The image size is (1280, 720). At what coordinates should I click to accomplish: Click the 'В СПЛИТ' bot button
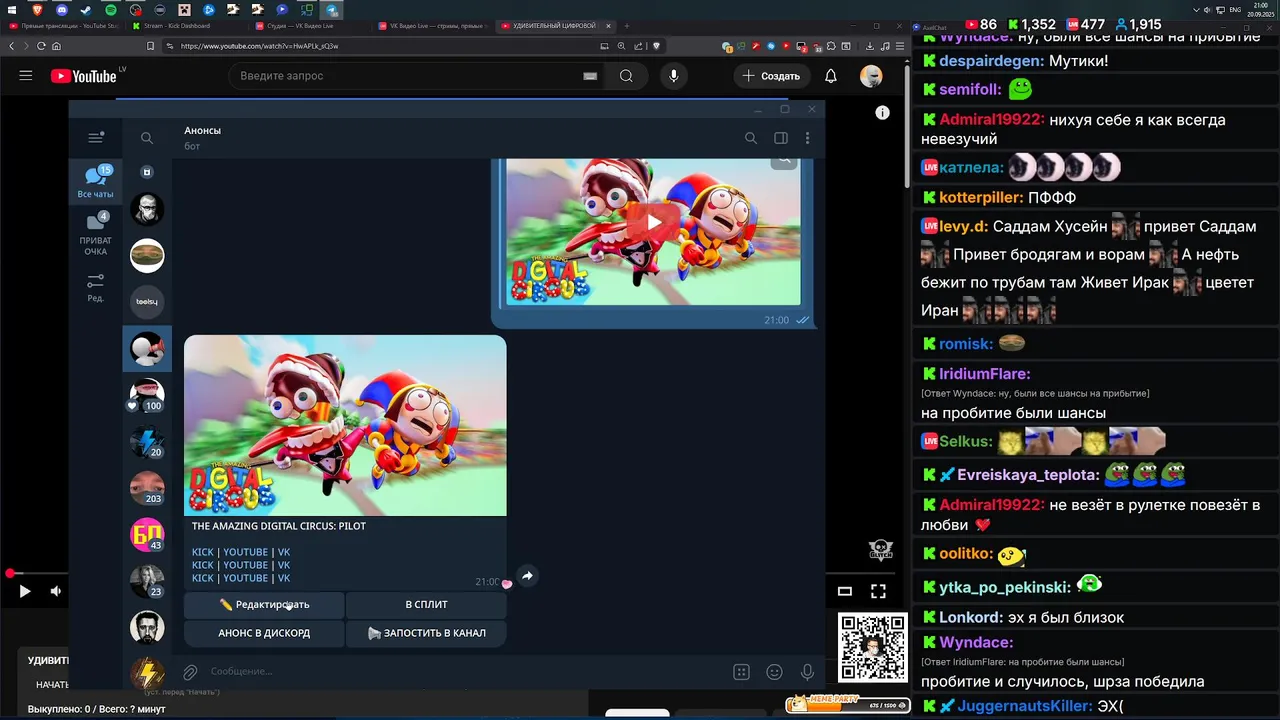[x=426, y=604]
